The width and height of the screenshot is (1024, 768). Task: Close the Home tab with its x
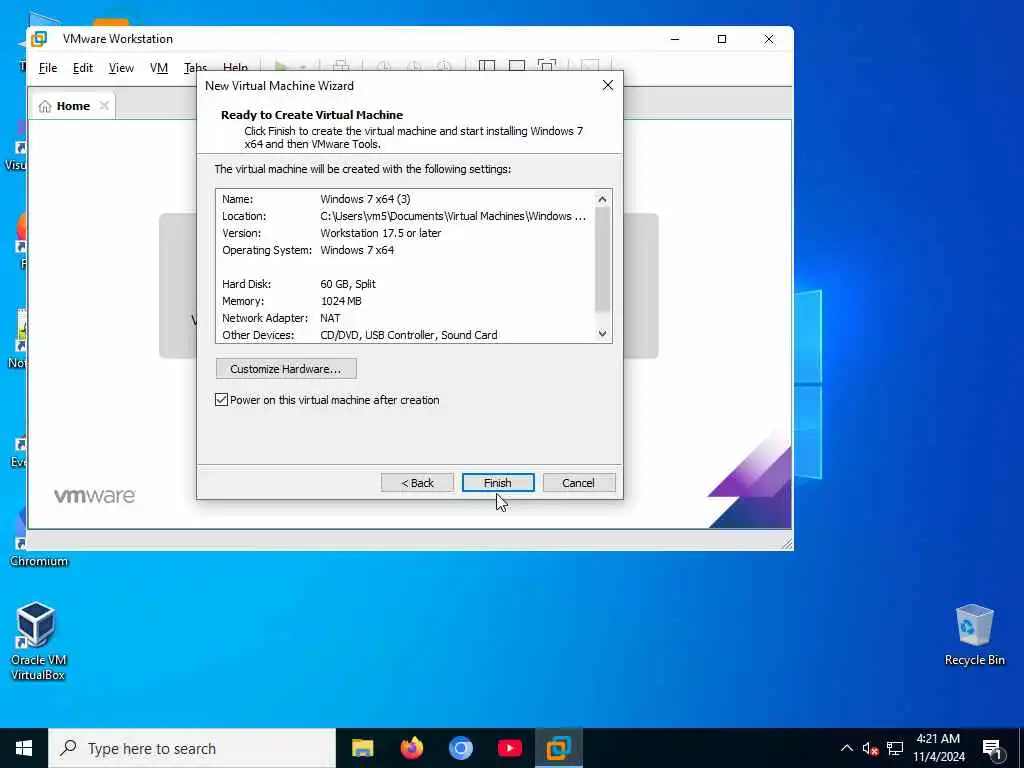point(104,106)
